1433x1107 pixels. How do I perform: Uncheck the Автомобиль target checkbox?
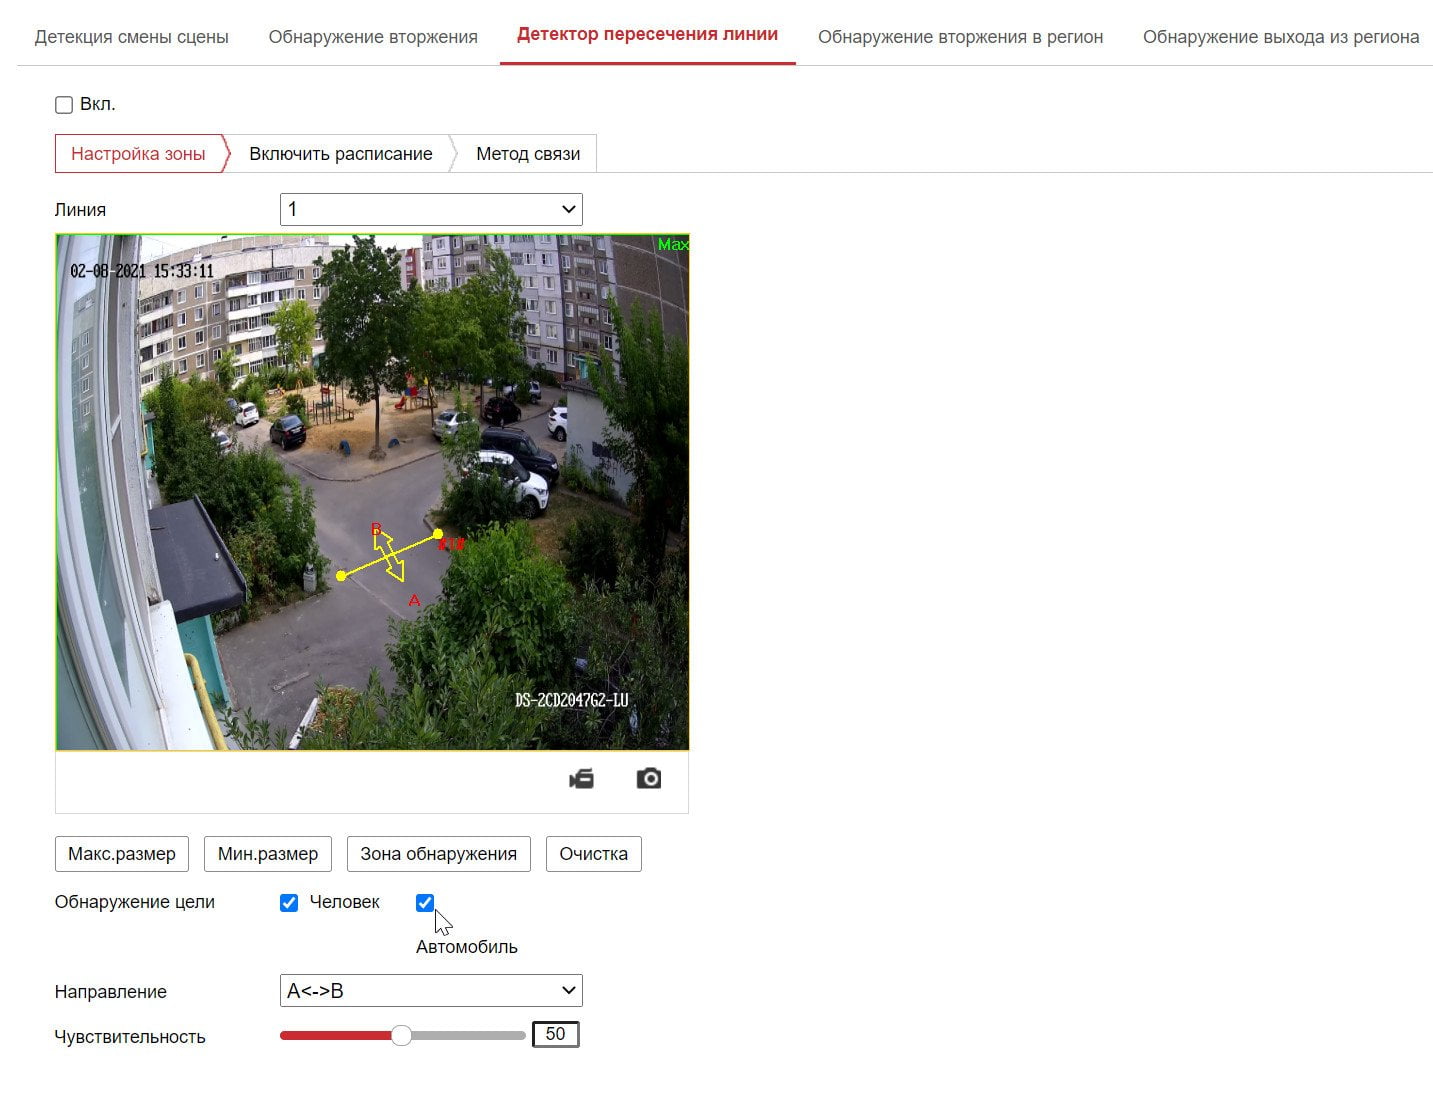point(425,903)
